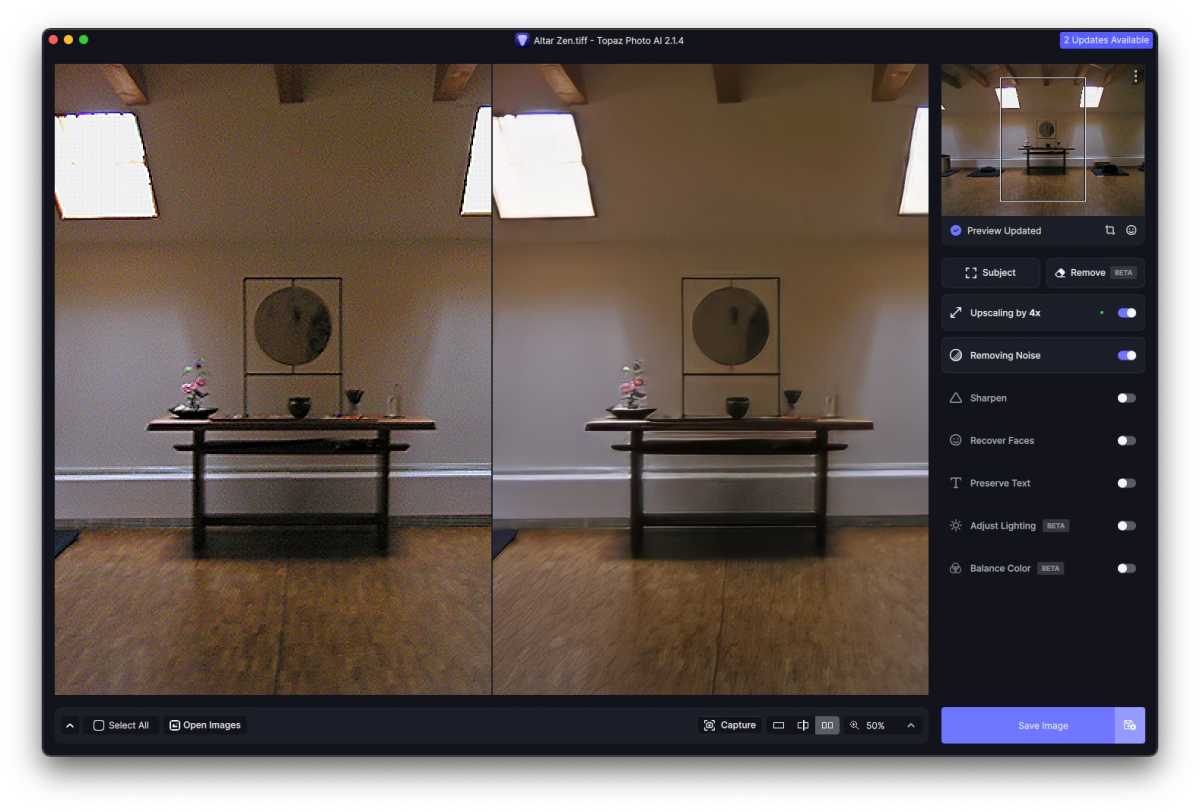Click the Adjust Lighting sun icon

[955, 525]
